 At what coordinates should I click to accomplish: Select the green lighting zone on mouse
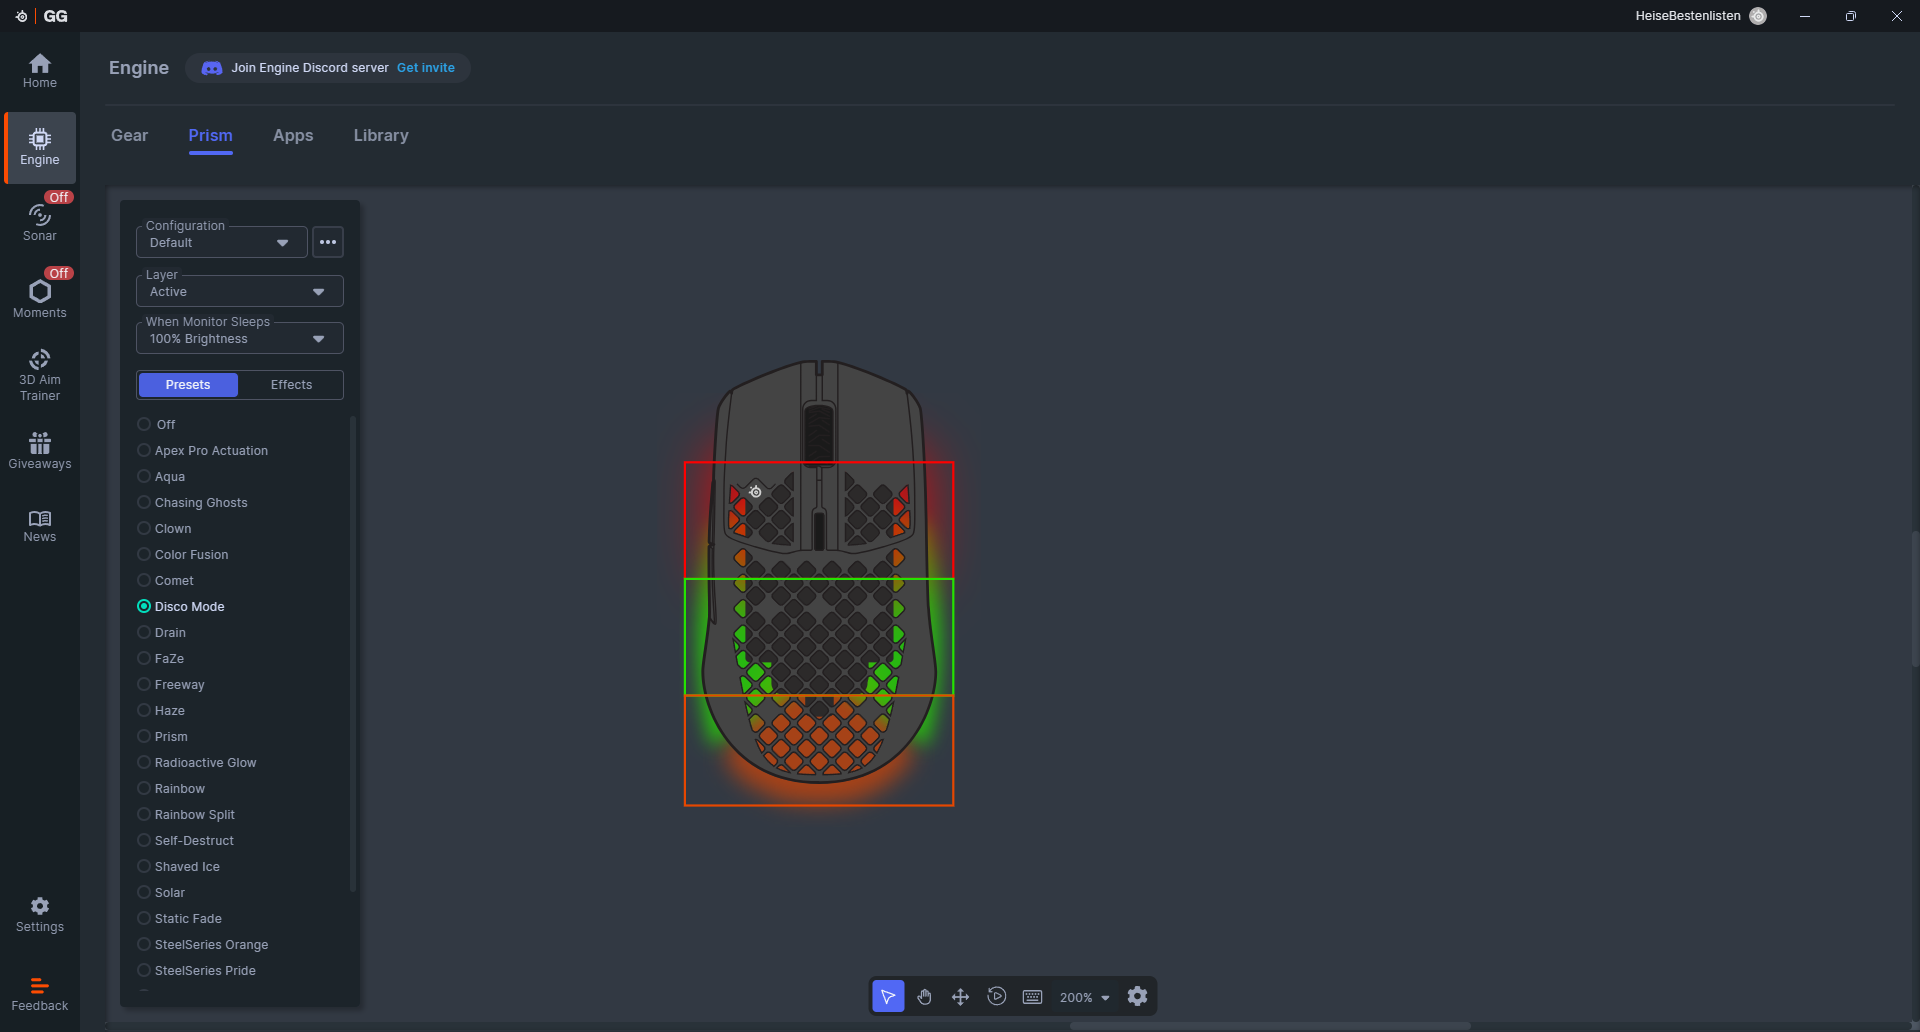(819, 636)
